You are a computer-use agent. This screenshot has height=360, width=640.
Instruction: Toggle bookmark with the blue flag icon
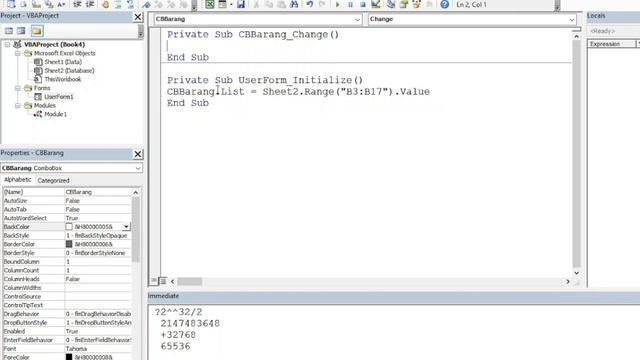146,4
